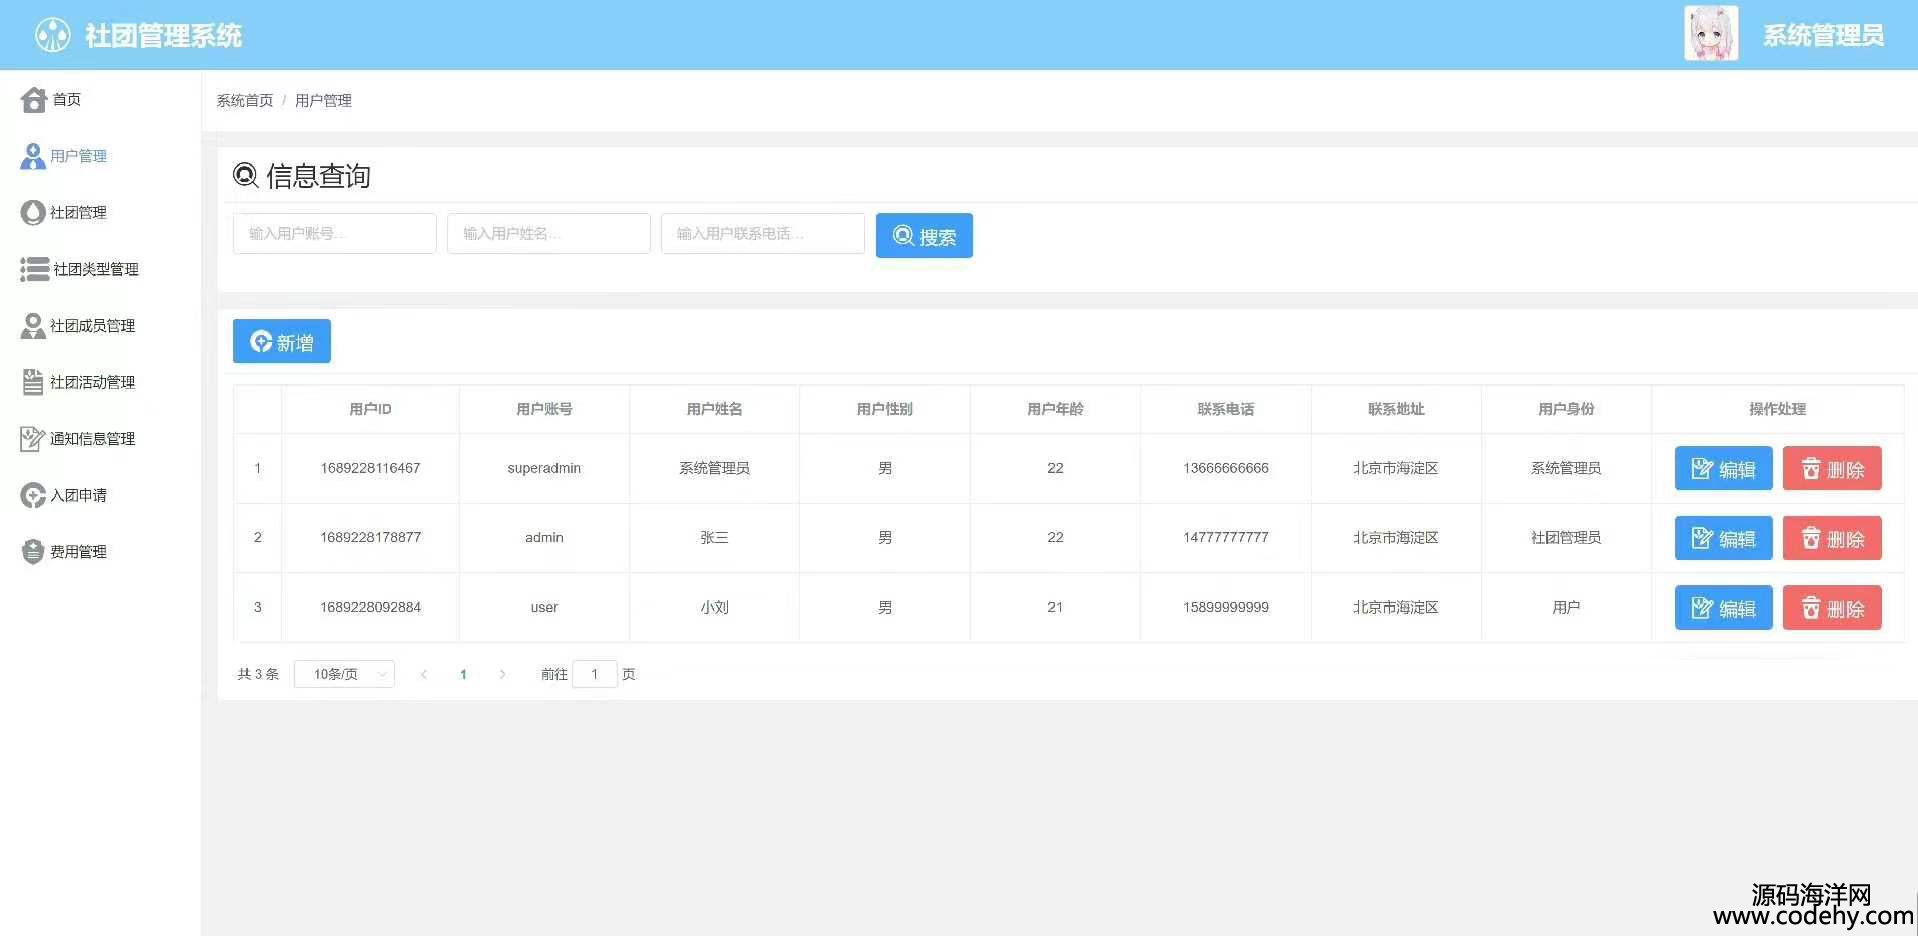1918x936 pixels.
Task: Click the home icon in sidebar
Action: click(34, 100)
